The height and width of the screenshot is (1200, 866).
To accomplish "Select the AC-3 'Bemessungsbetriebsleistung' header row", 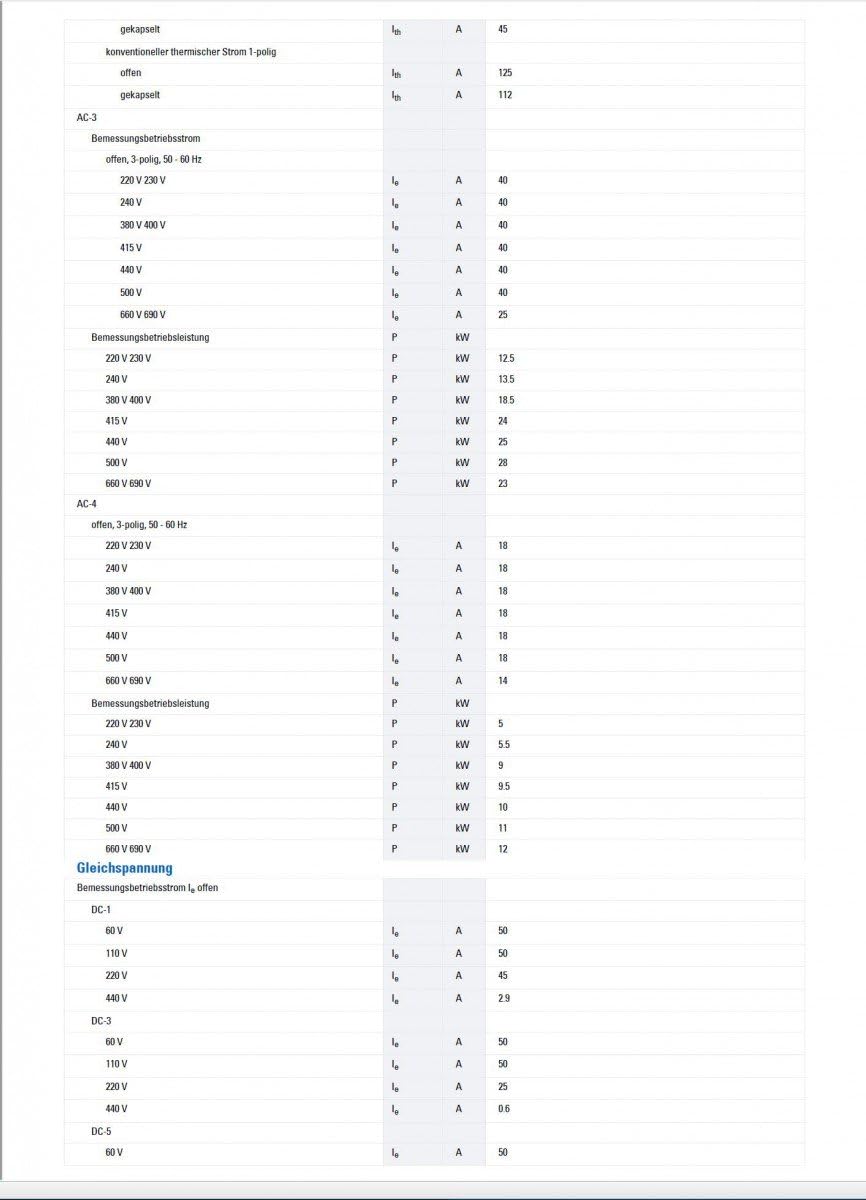I will point(434,337).
